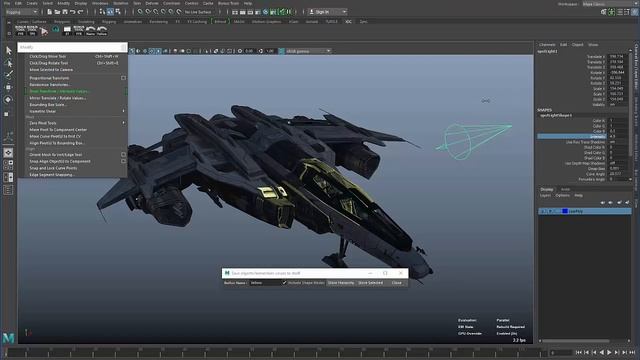Click the Store Selected button
This screenshot has width=640, height=360.
pyautogui.click(x=371, y=283)
